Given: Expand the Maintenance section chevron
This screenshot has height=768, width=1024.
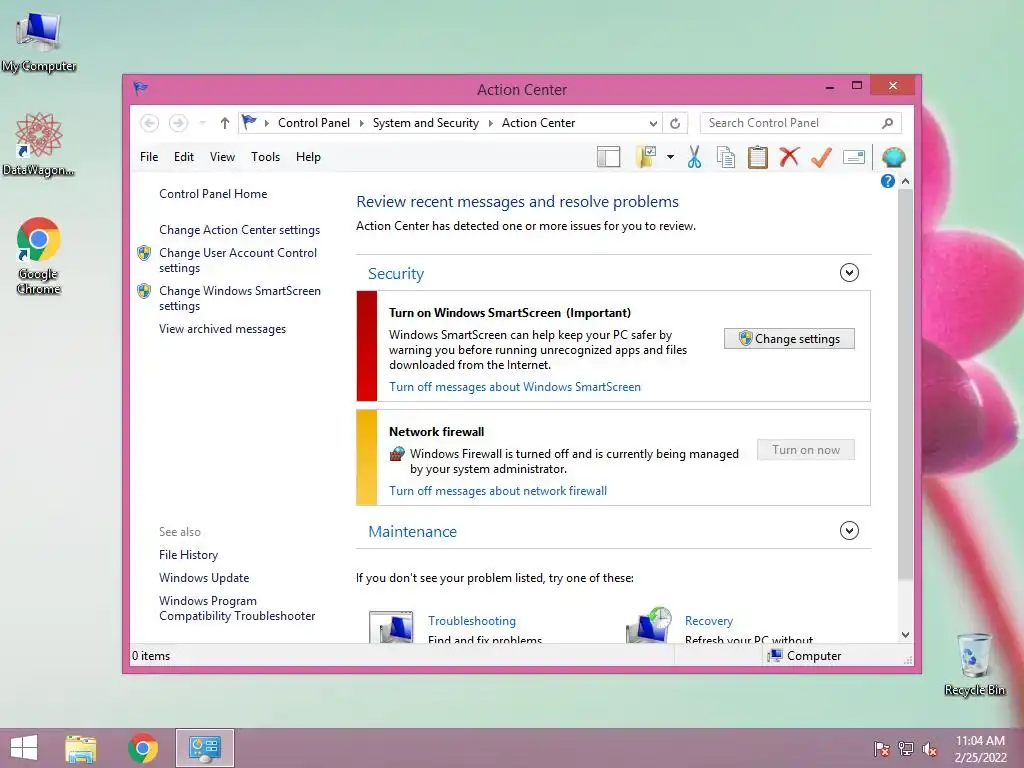Looking at the screenshot, I should click(x=849, y=530).
